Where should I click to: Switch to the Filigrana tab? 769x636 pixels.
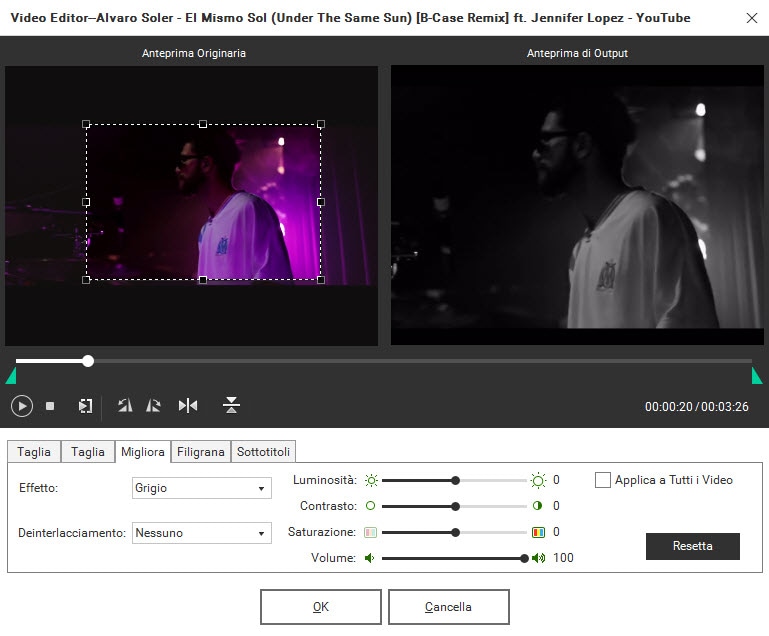tap(201, 452)
